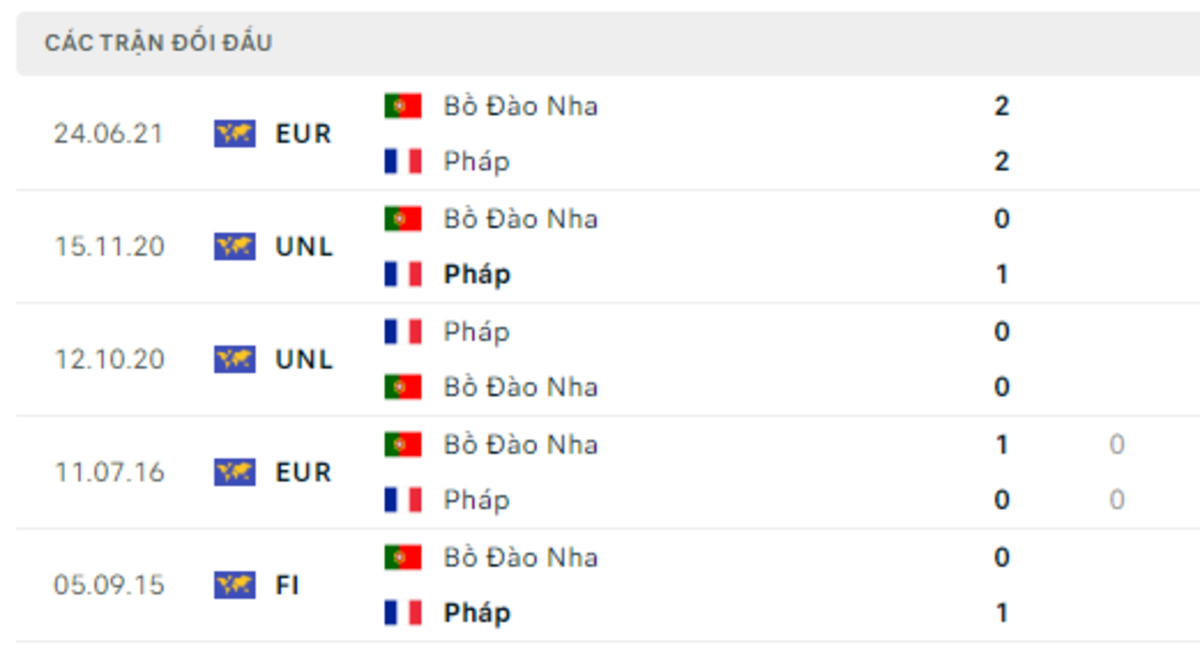Click the FI competition label
This screenshot has height=668, width=1200.
[288, 586]
